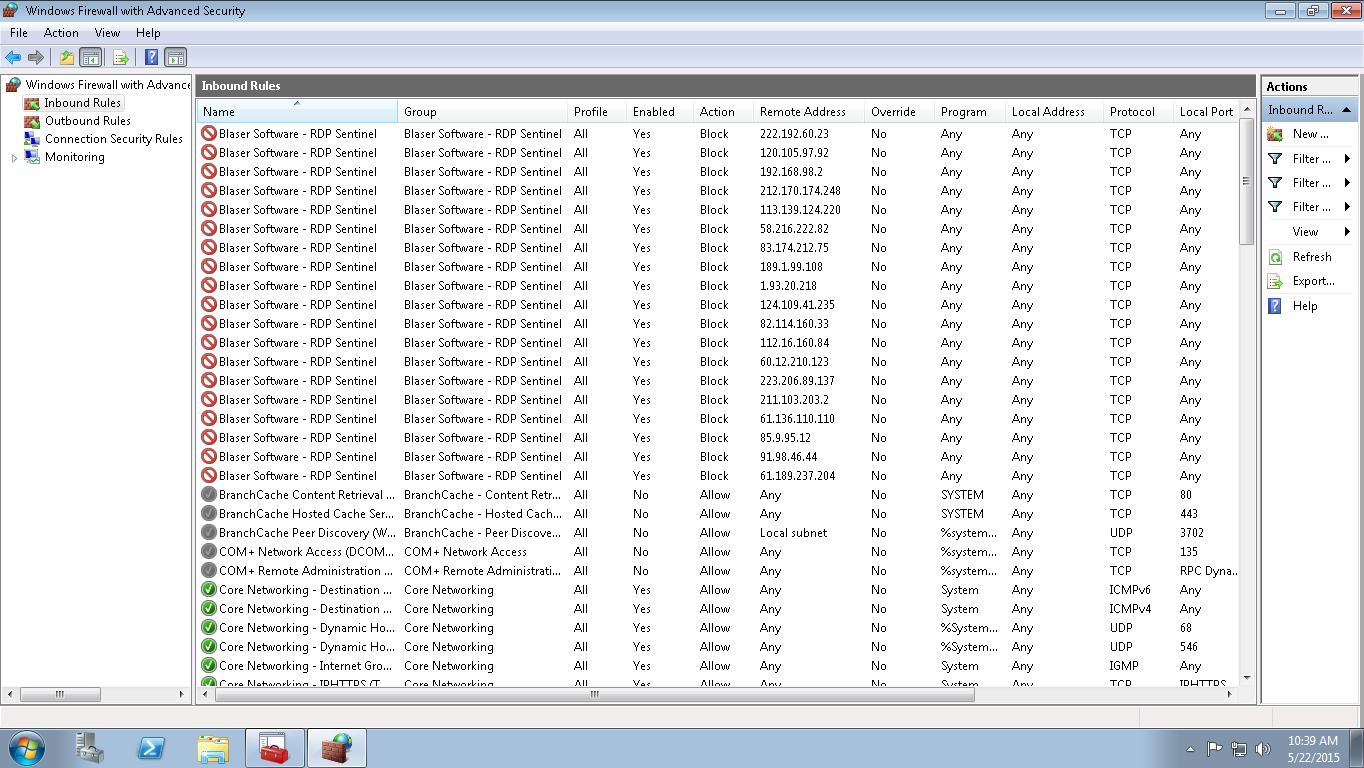
Task: Sort by the Profile column header
Action: [597, 111]
